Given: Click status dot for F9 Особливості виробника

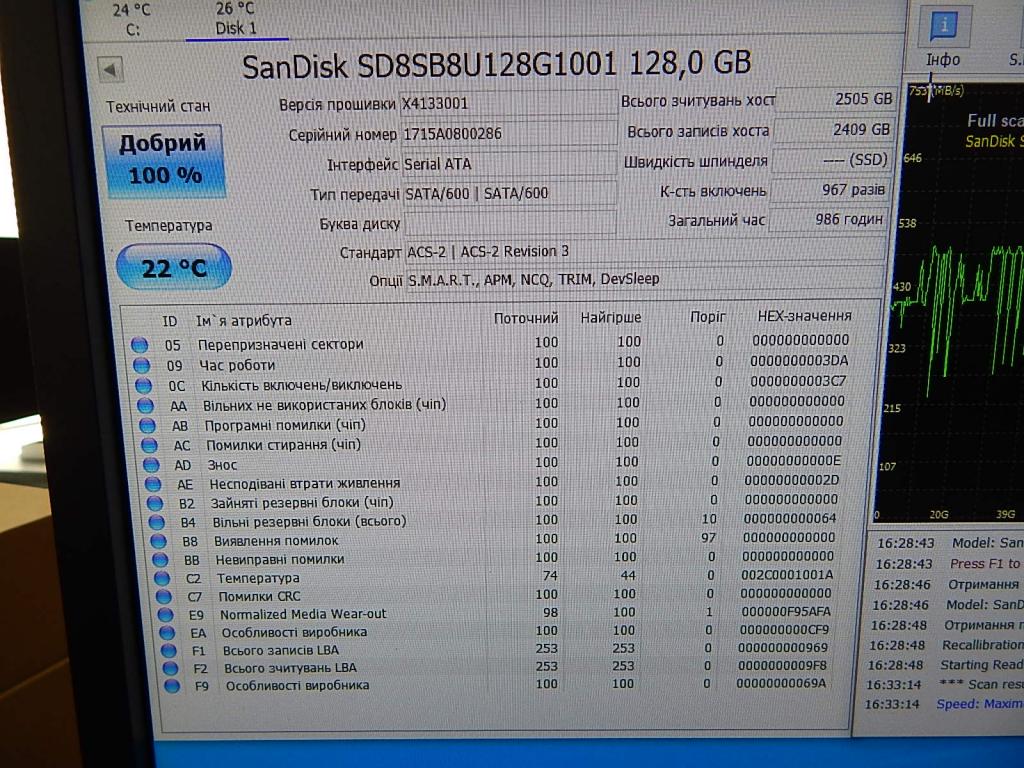Looking at the screenshot, I should point(172,686).
